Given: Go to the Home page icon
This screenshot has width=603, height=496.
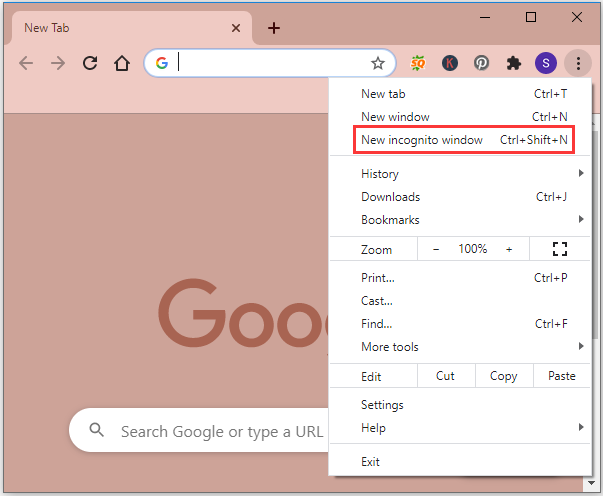Looking at the screenshot, I should coord(122,63).
